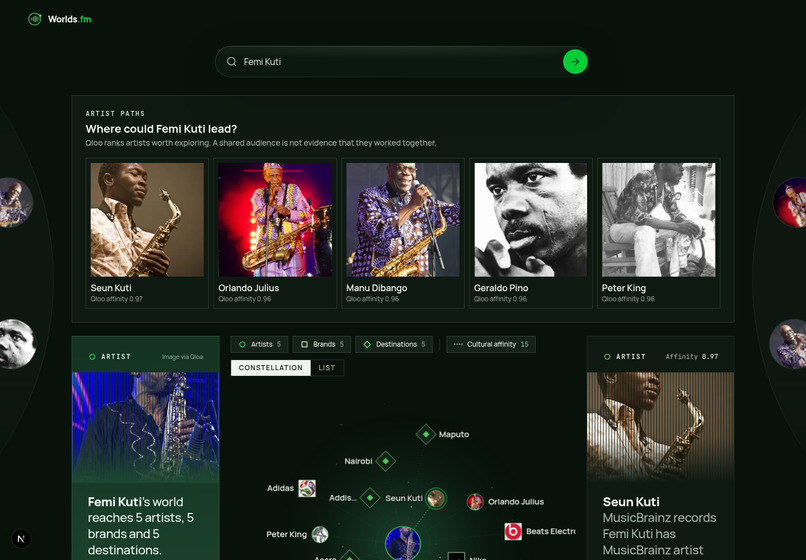Viewport: 806px width, 560px height.
Task: Click the 'Seun Kuti' detail panel title
Action: (x=631, y=502)
